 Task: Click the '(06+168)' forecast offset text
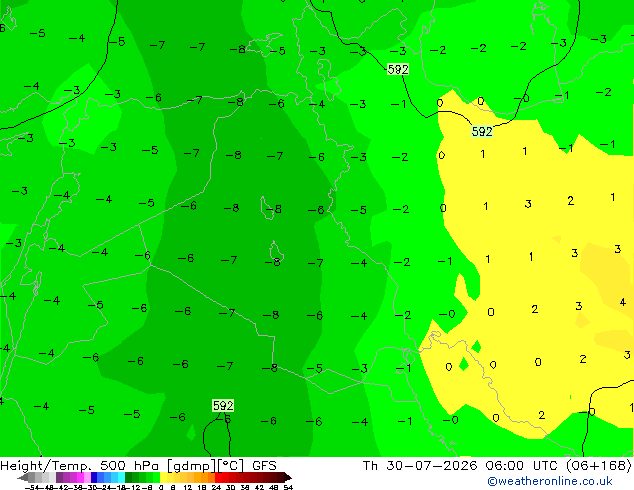[599, 466]
